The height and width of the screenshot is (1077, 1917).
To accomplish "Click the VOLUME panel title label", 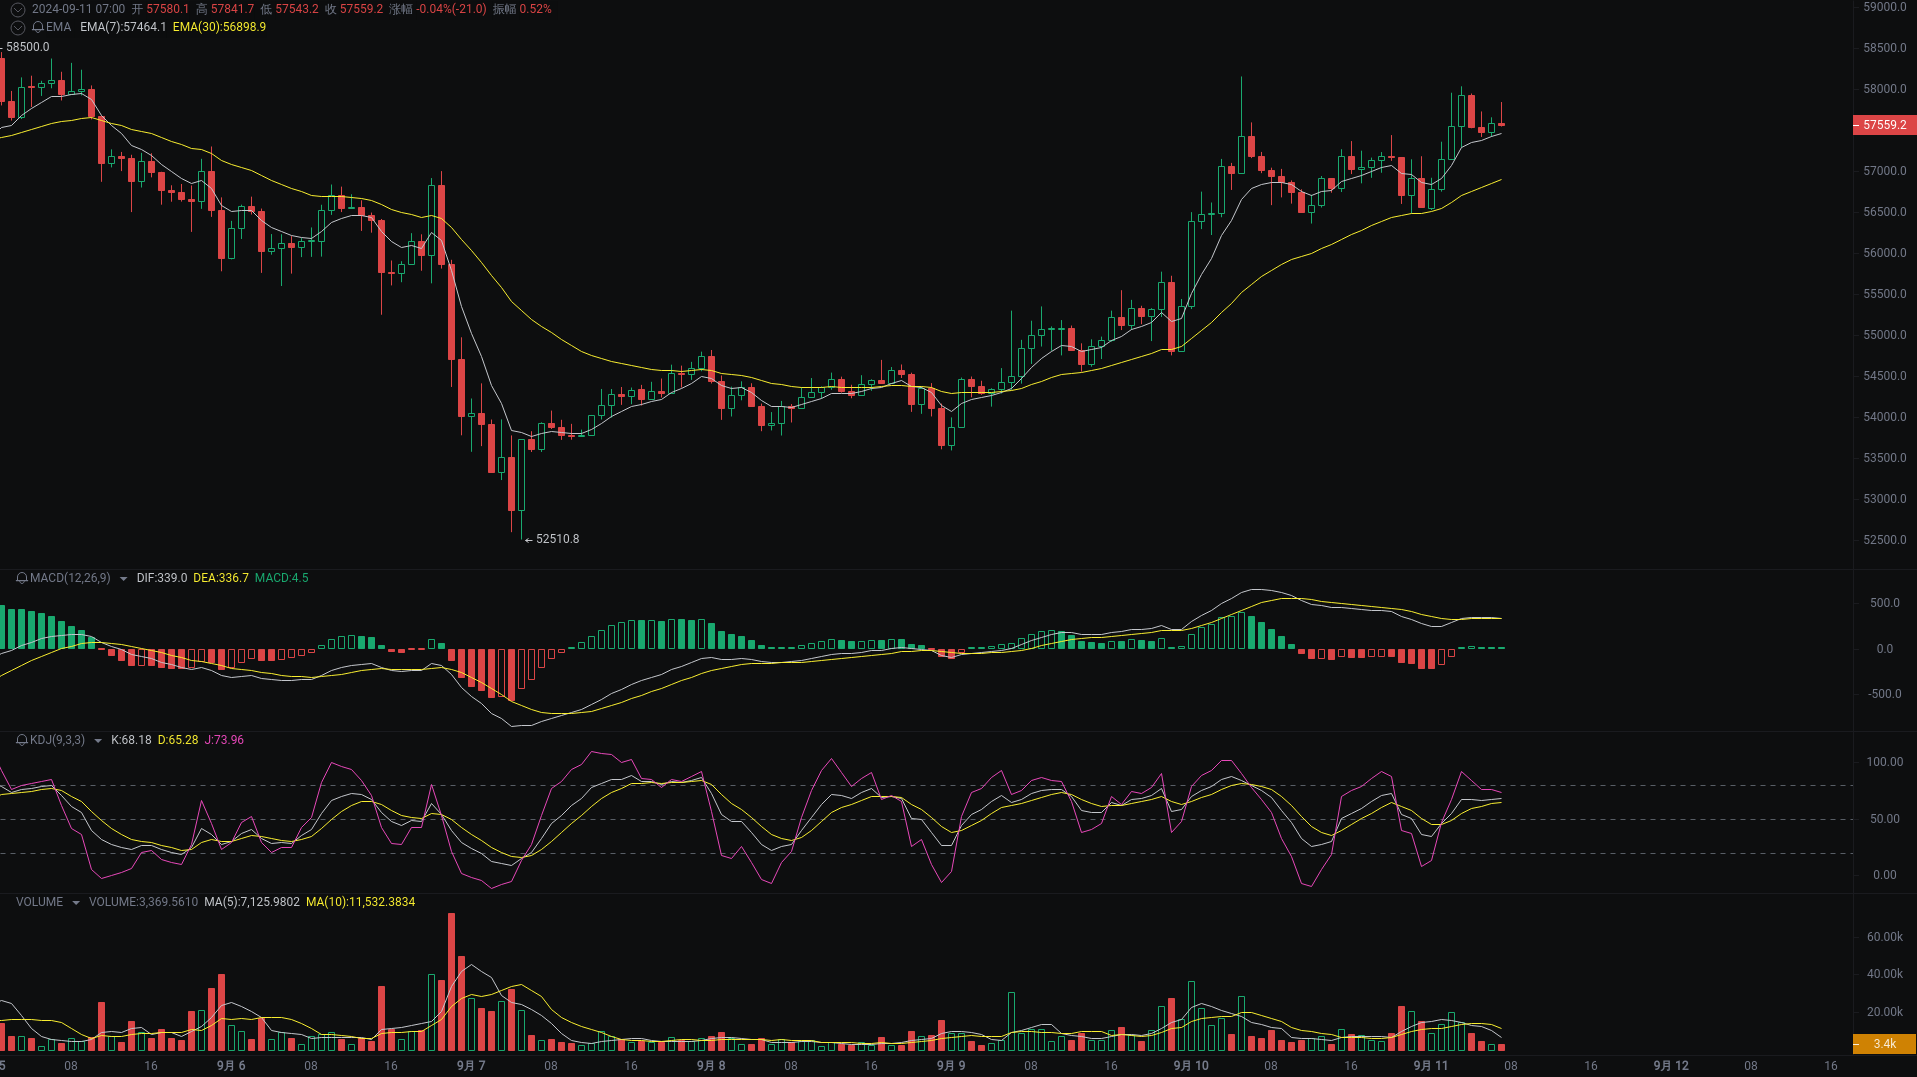I will 38,901.
